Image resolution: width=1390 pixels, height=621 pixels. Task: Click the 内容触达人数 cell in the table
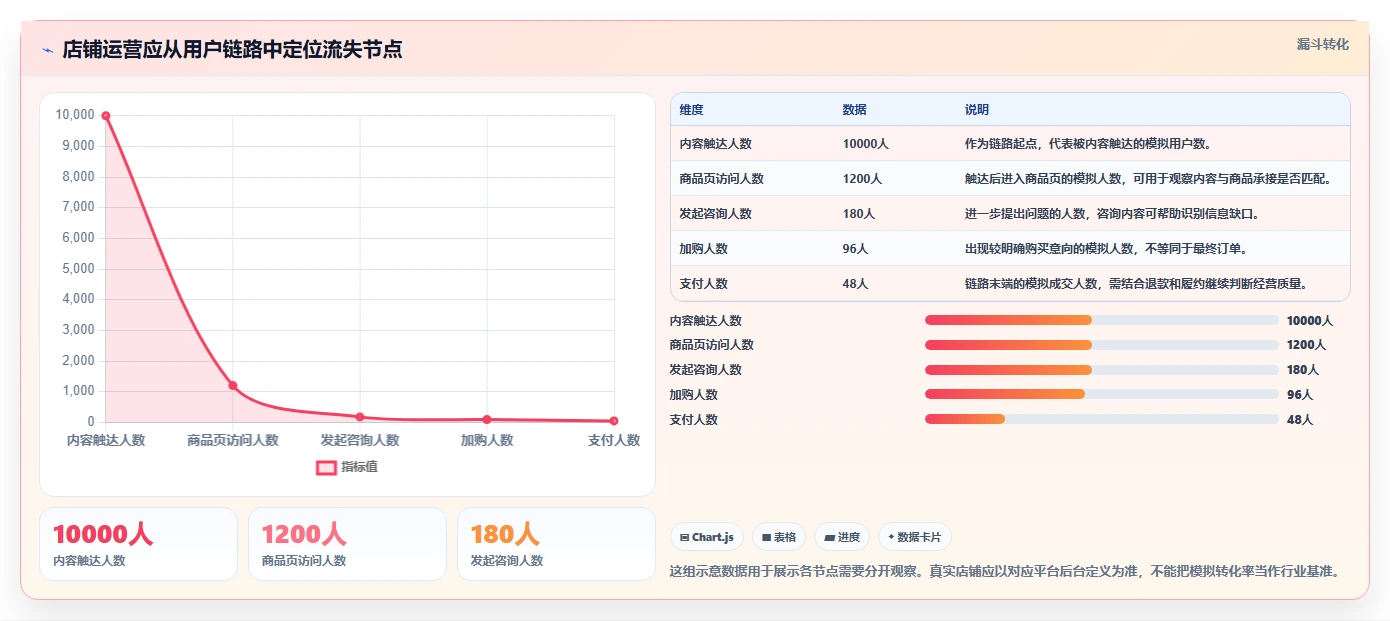click(716, 144)
